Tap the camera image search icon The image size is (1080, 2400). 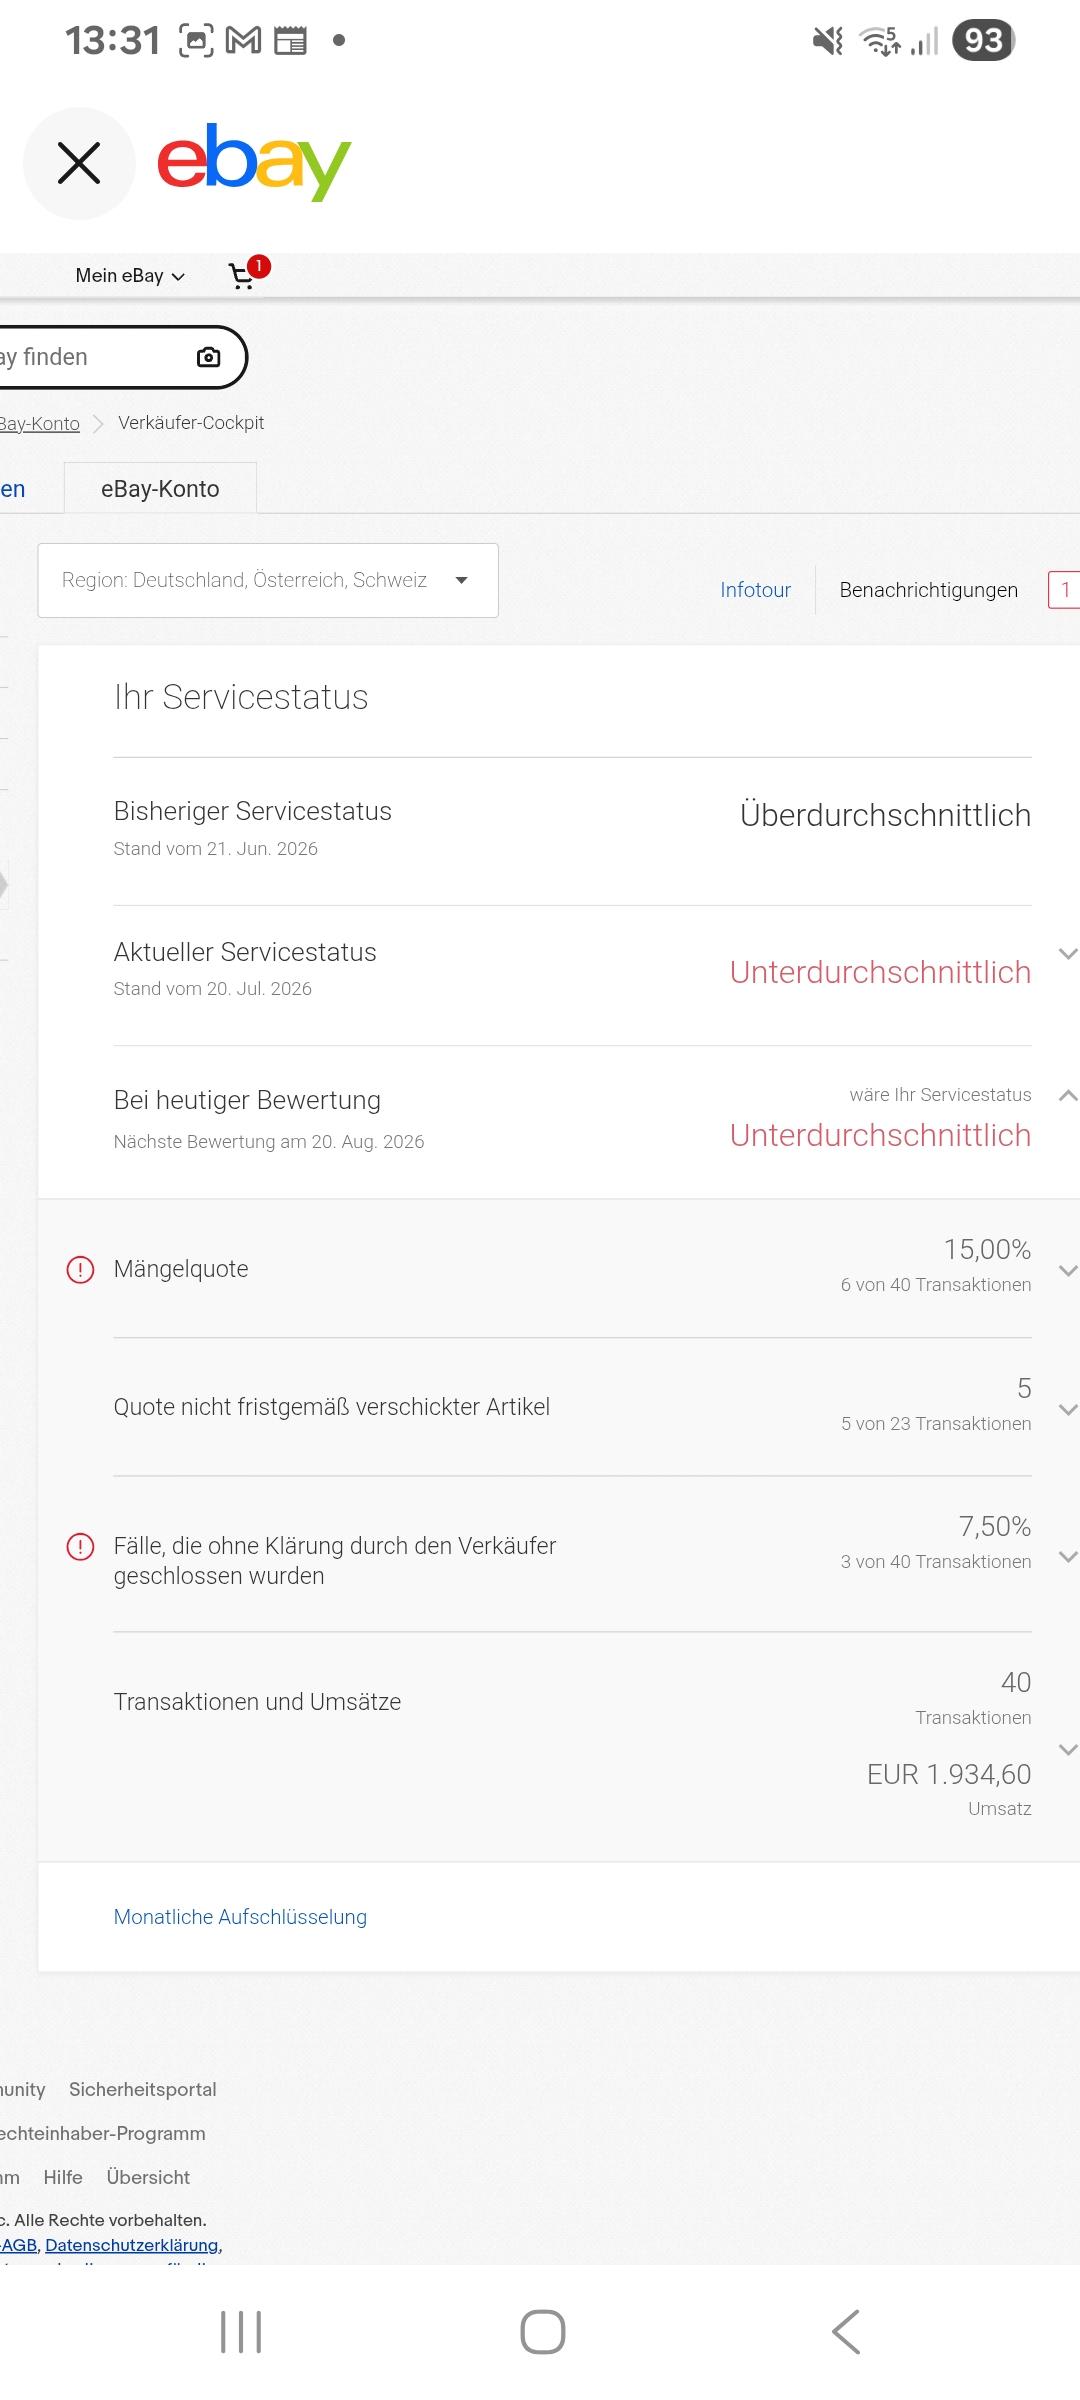[208, 357]
